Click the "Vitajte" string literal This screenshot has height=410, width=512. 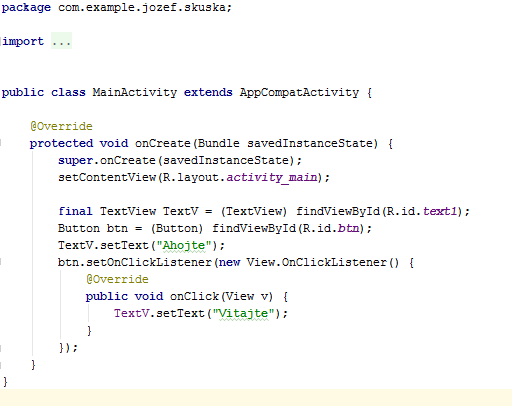pyautogui.click(x=243, y=314)
